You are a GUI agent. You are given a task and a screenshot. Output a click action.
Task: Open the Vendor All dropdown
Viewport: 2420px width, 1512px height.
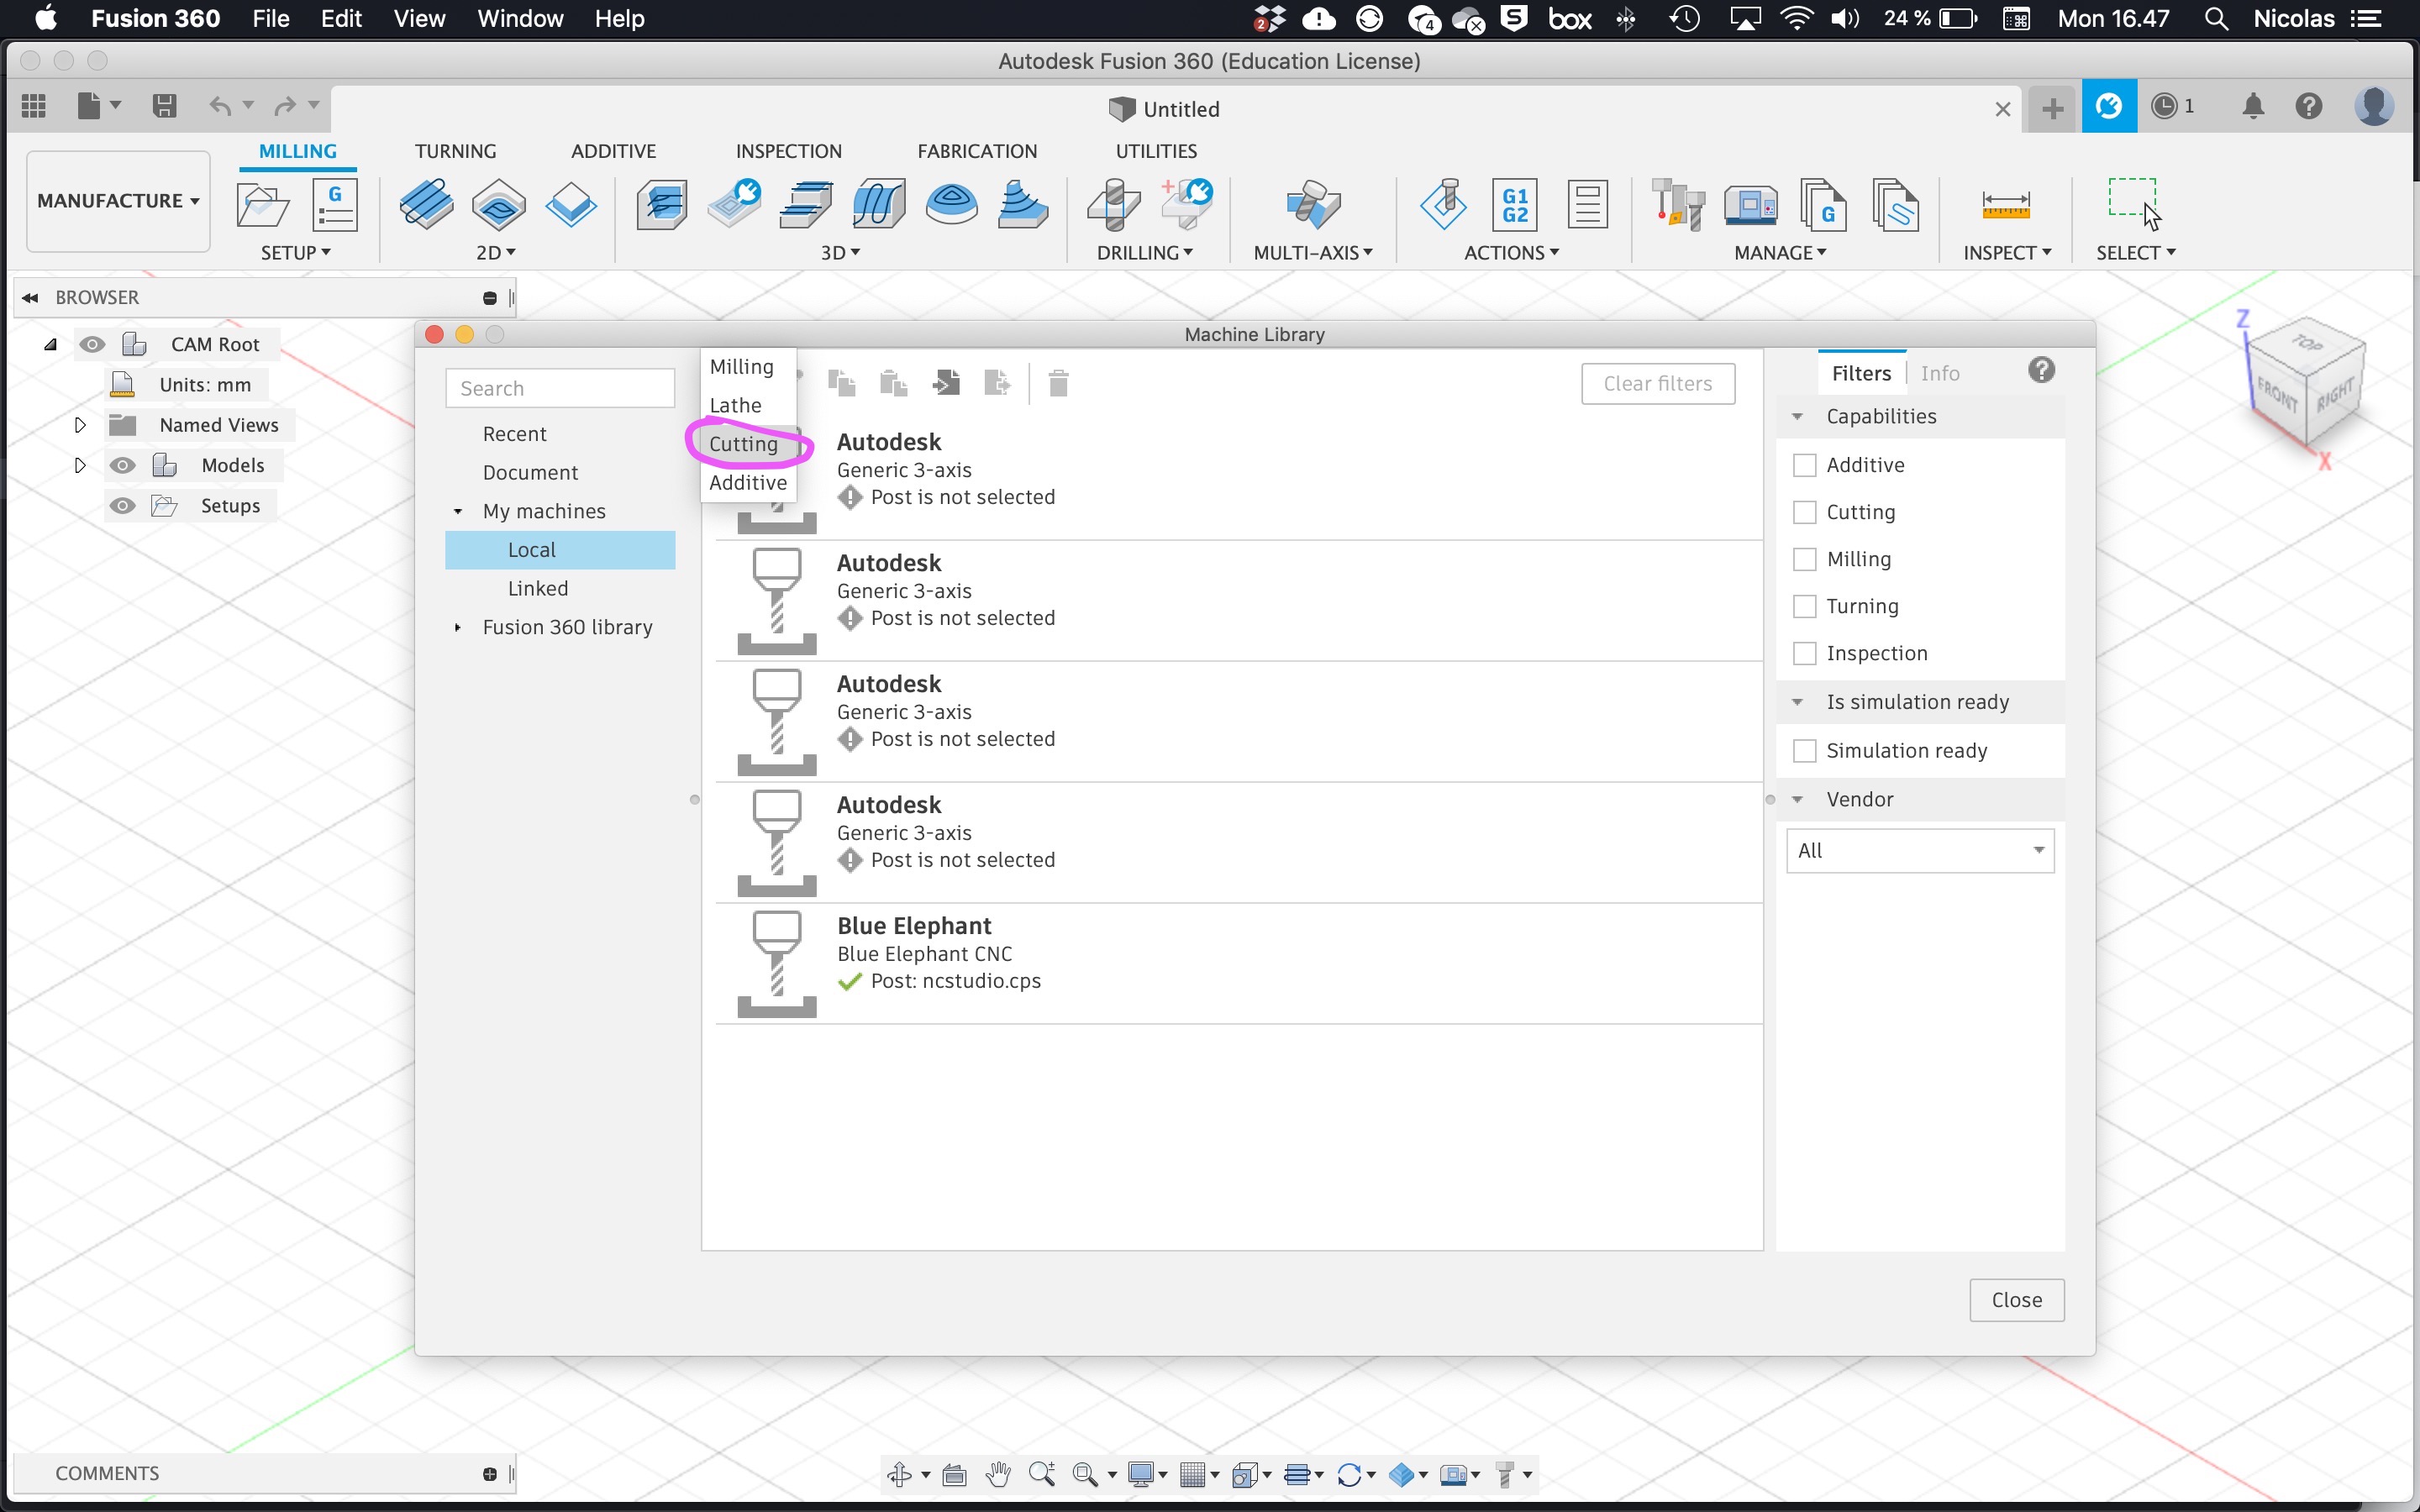click(x=1920, y=851)
